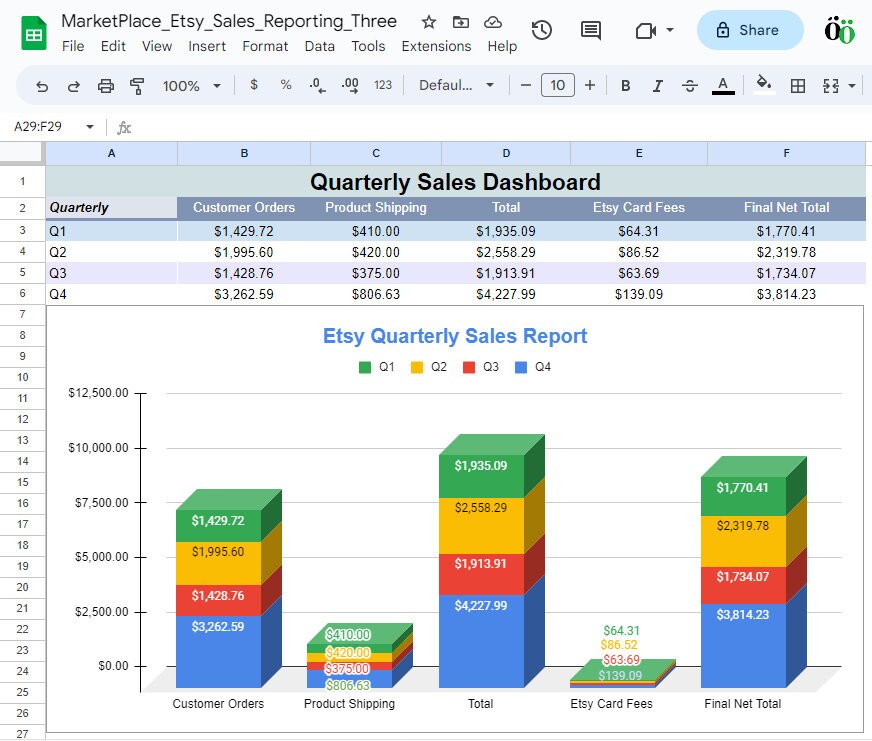
Task: Apply strikethrough formatting
Action: 690,85
